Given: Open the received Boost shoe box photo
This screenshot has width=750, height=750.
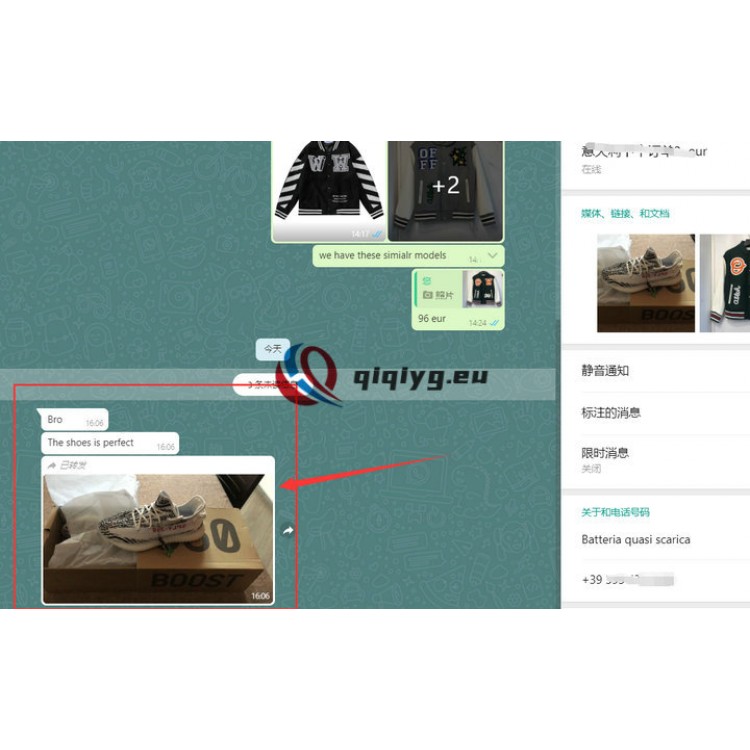Looking at the screenshot, I should tap(158, 538).
